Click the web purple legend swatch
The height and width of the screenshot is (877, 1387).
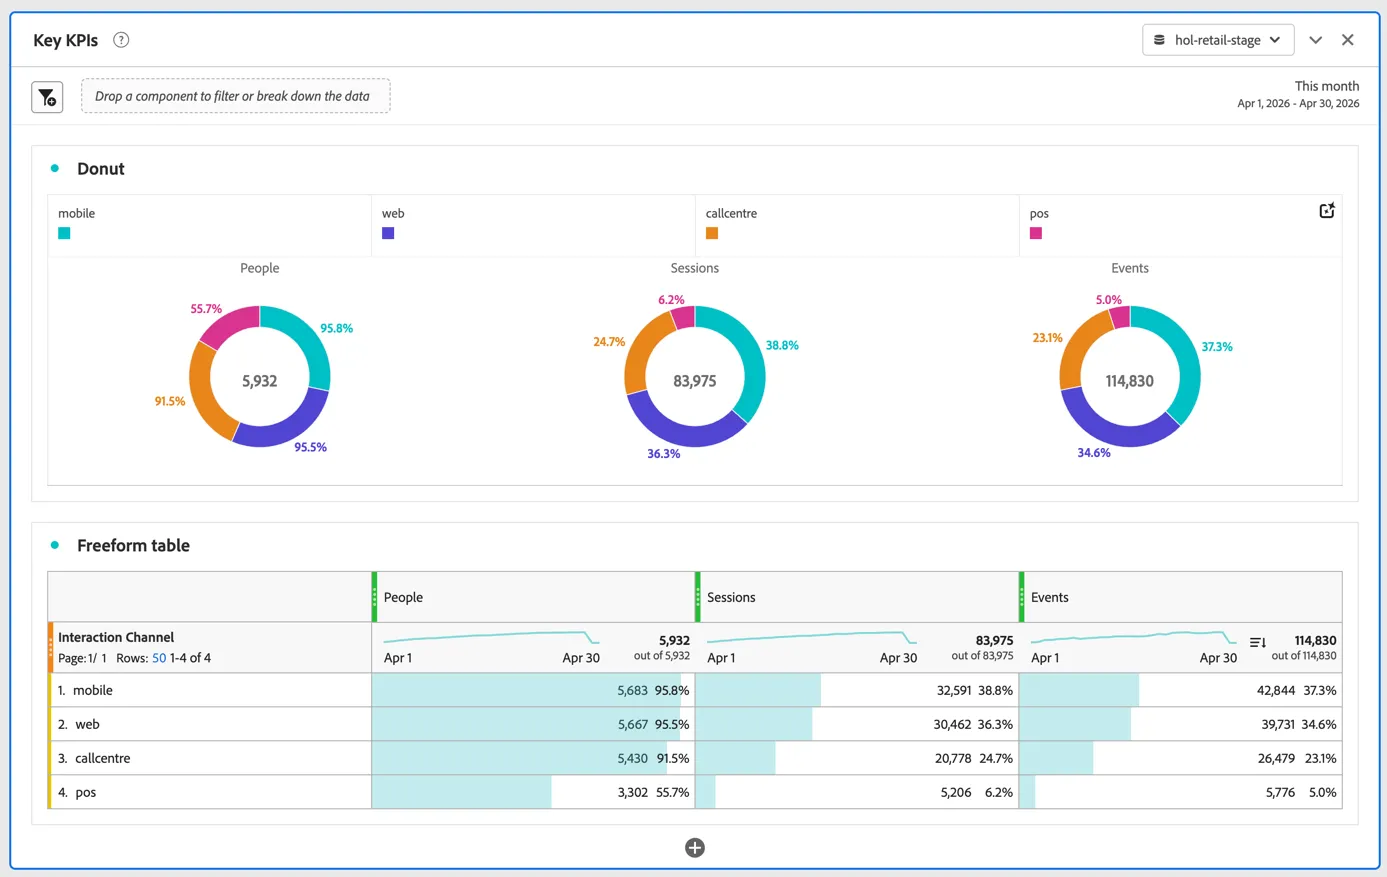(388, 233)
